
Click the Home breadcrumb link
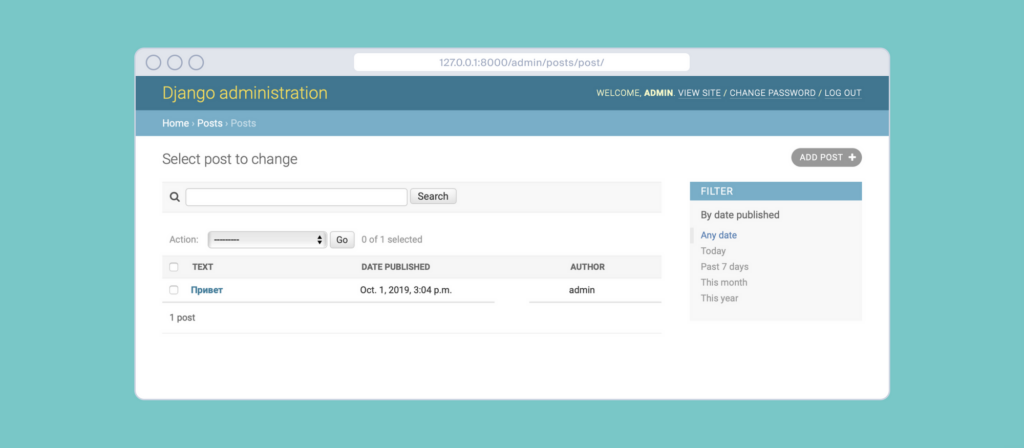[x=175, y=123]
